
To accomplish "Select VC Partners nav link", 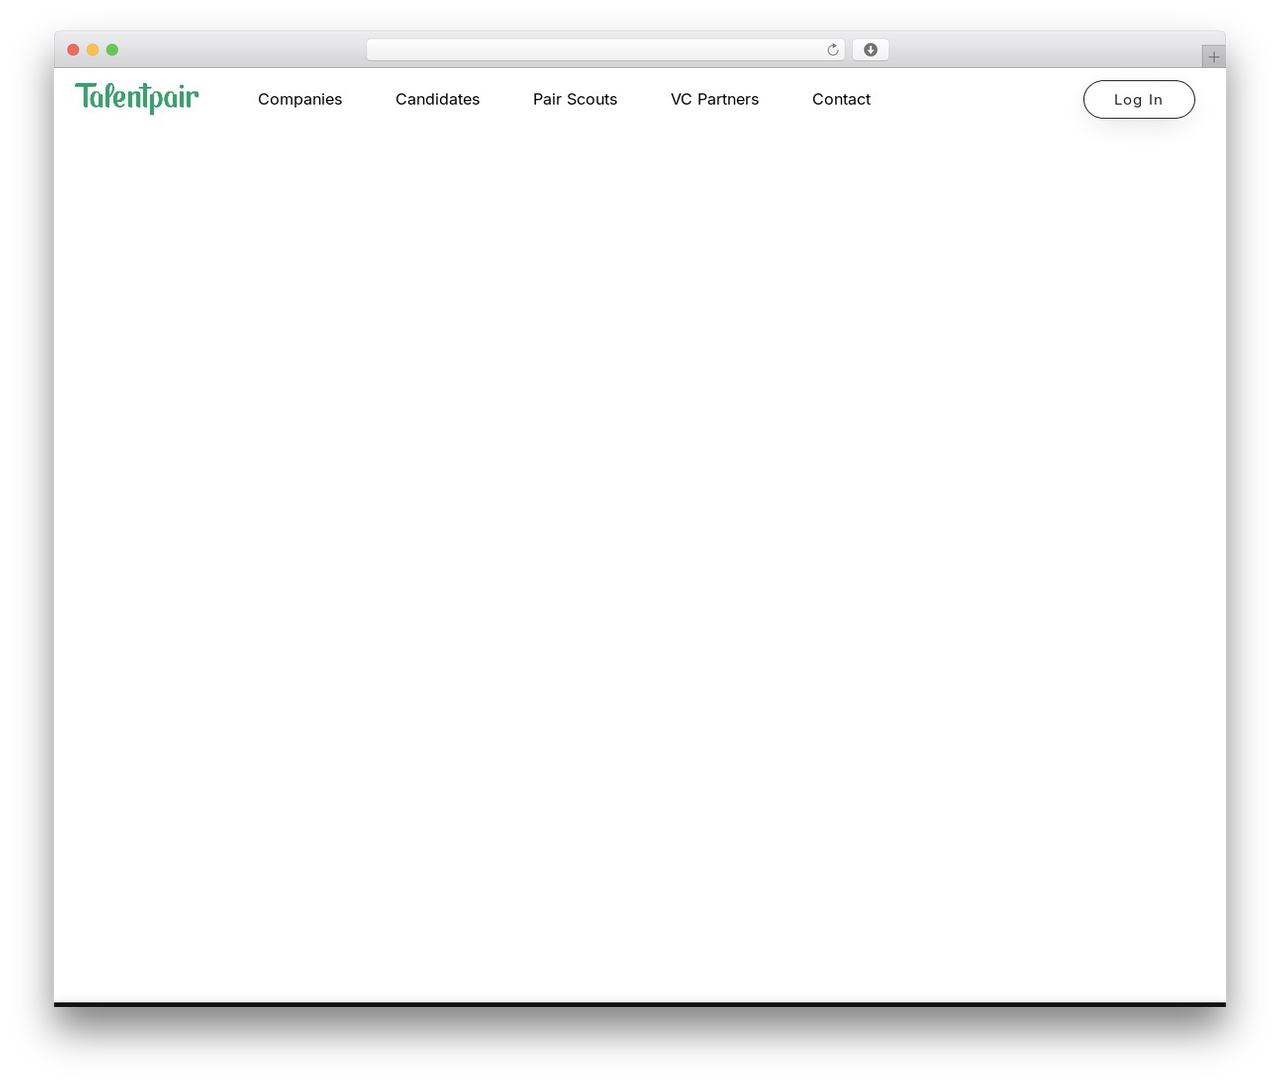I will coord(715,99).
